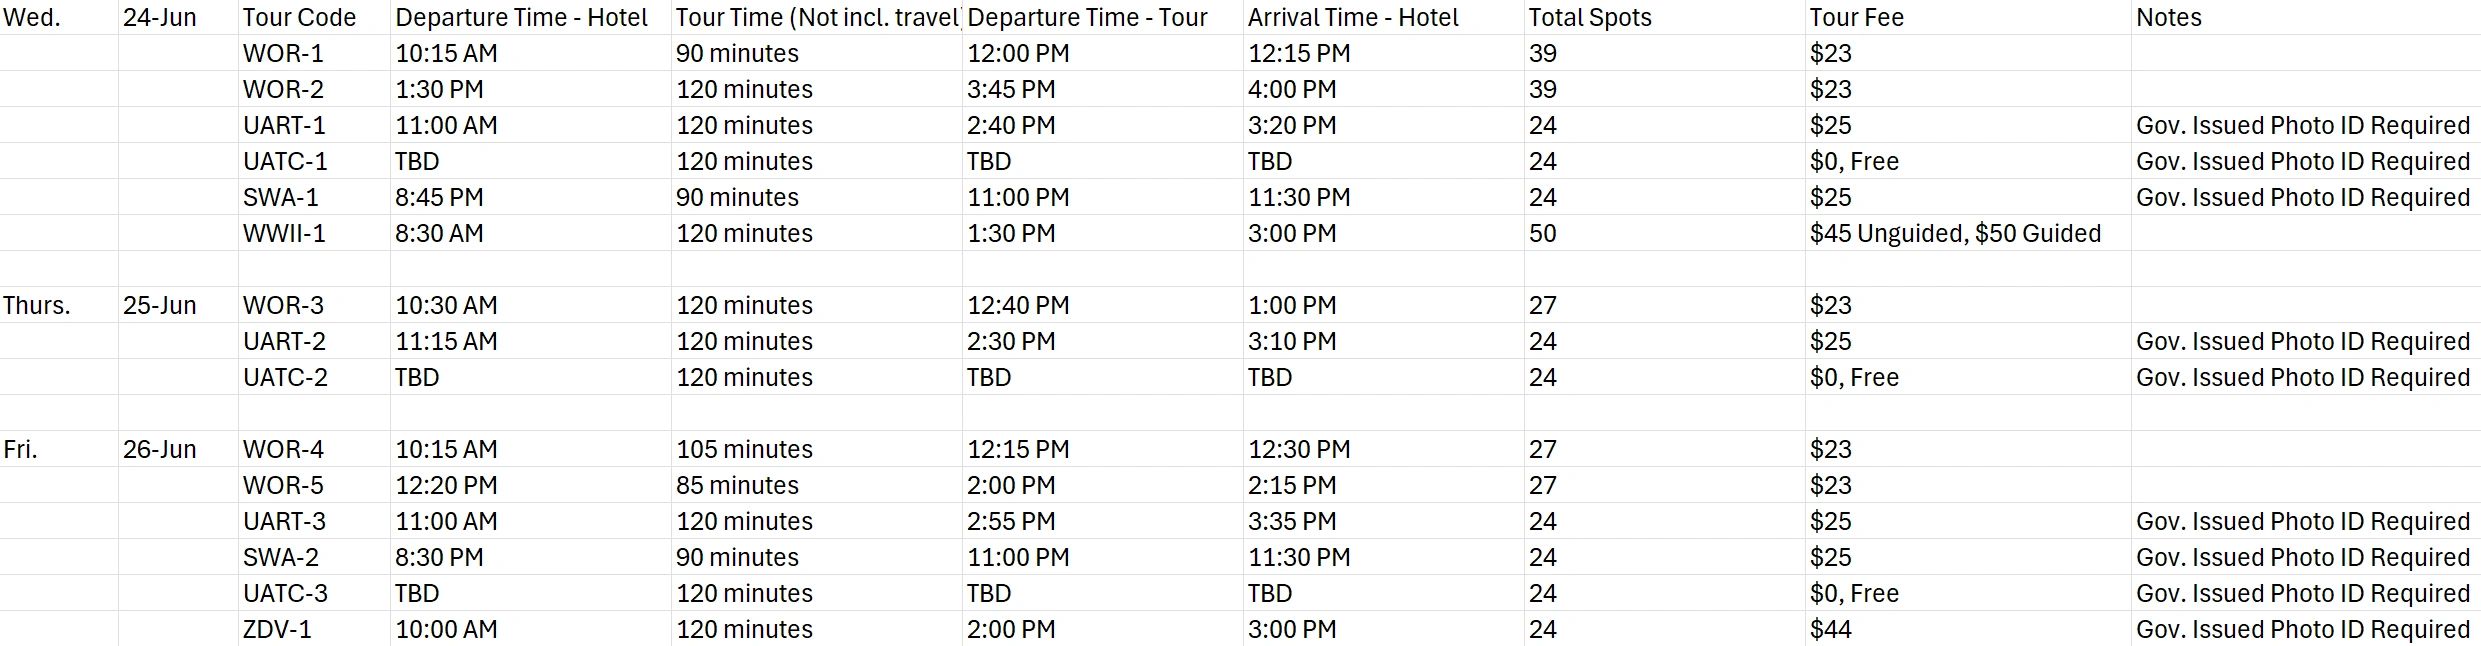Click the WWII-1 tour code cell
Viewport: 2481px width, 646px height.
point(284,234)
